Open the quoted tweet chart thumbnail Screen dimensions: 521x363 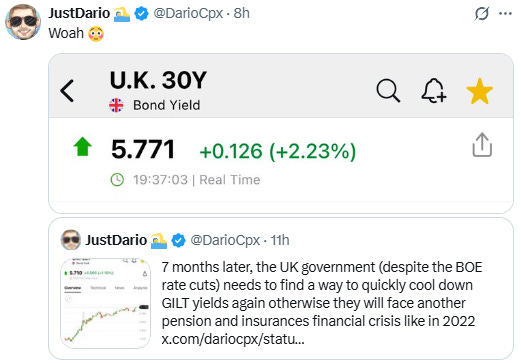click(x=105, y=303)
